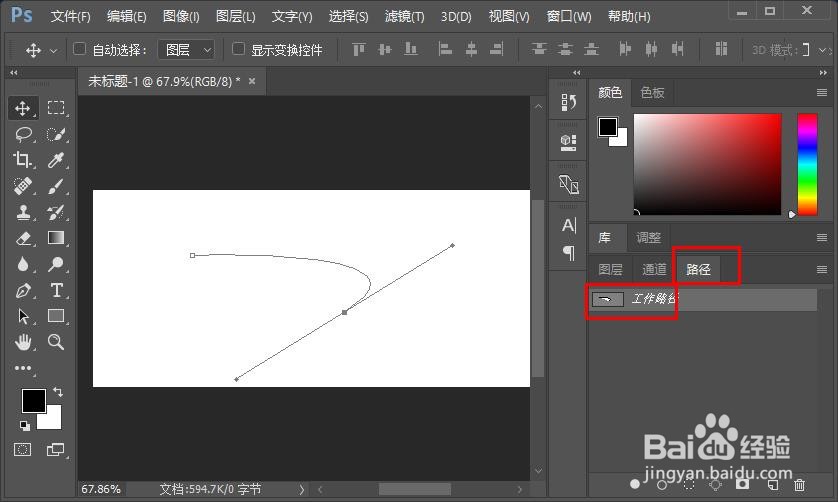Collapse the toolbox with double arrows
The image size is (838, 502).
(x=14, y=72)
